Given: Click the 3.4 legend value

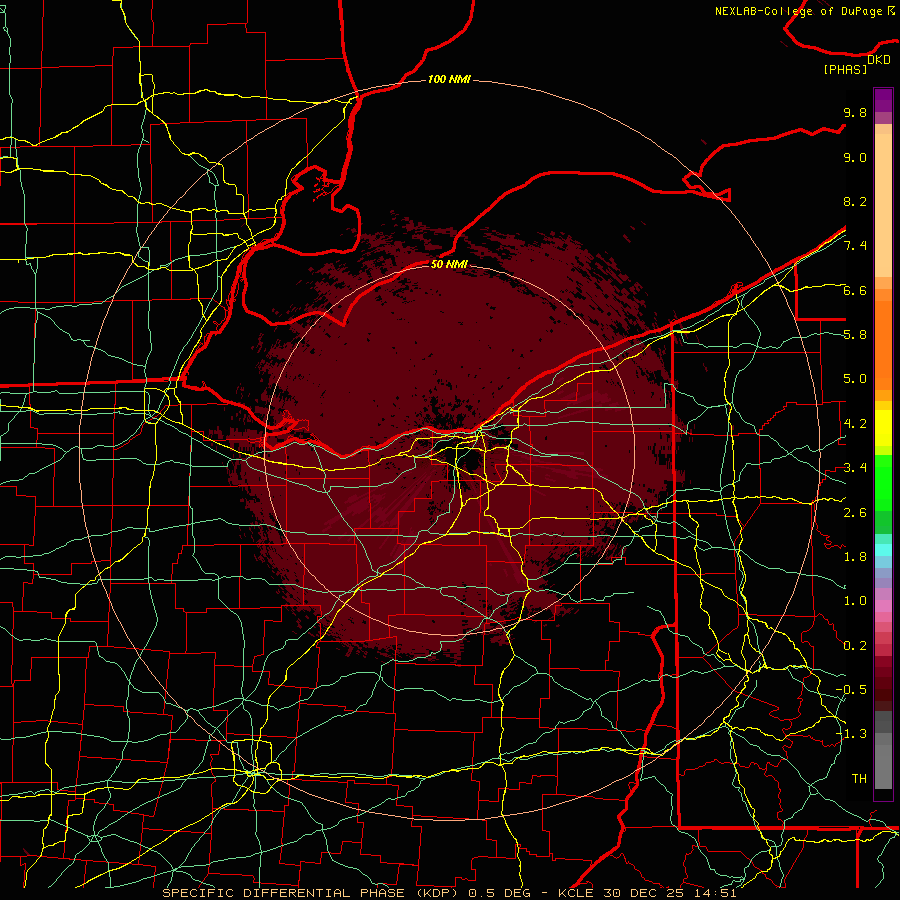Looking at the screenshot, I should (855, 468).
